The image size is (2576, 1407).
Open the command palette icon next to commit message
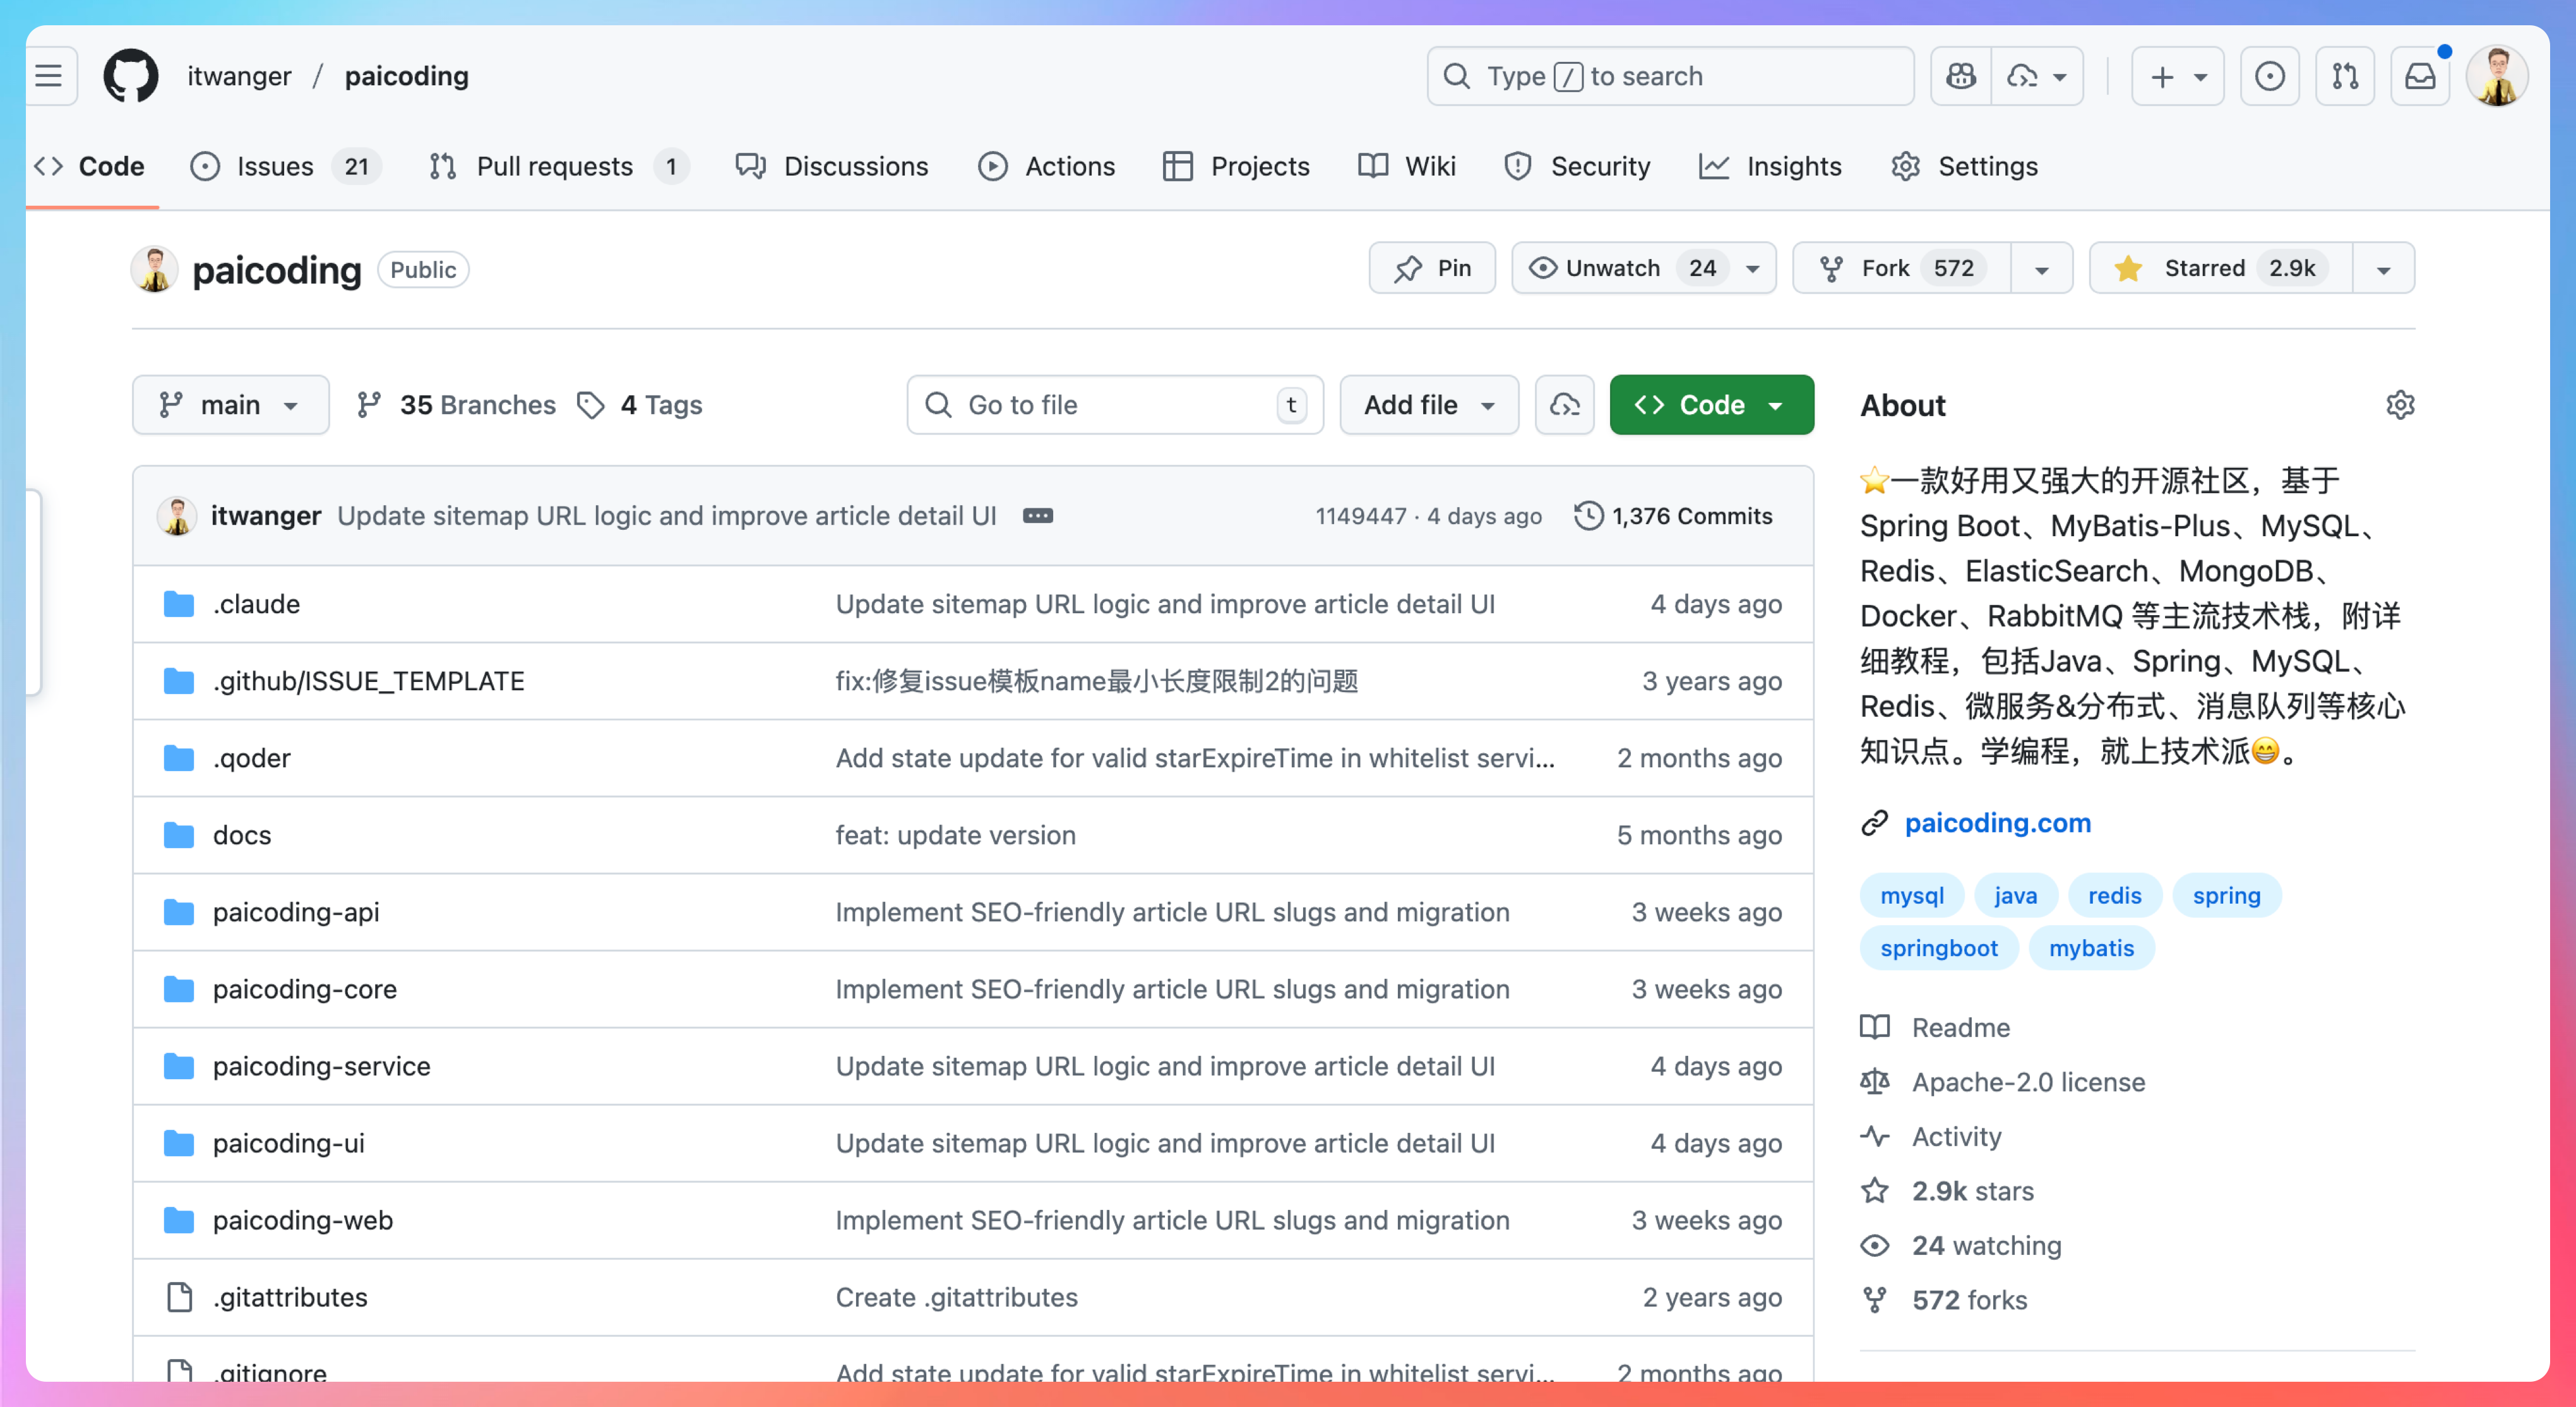click(1037, 515)
